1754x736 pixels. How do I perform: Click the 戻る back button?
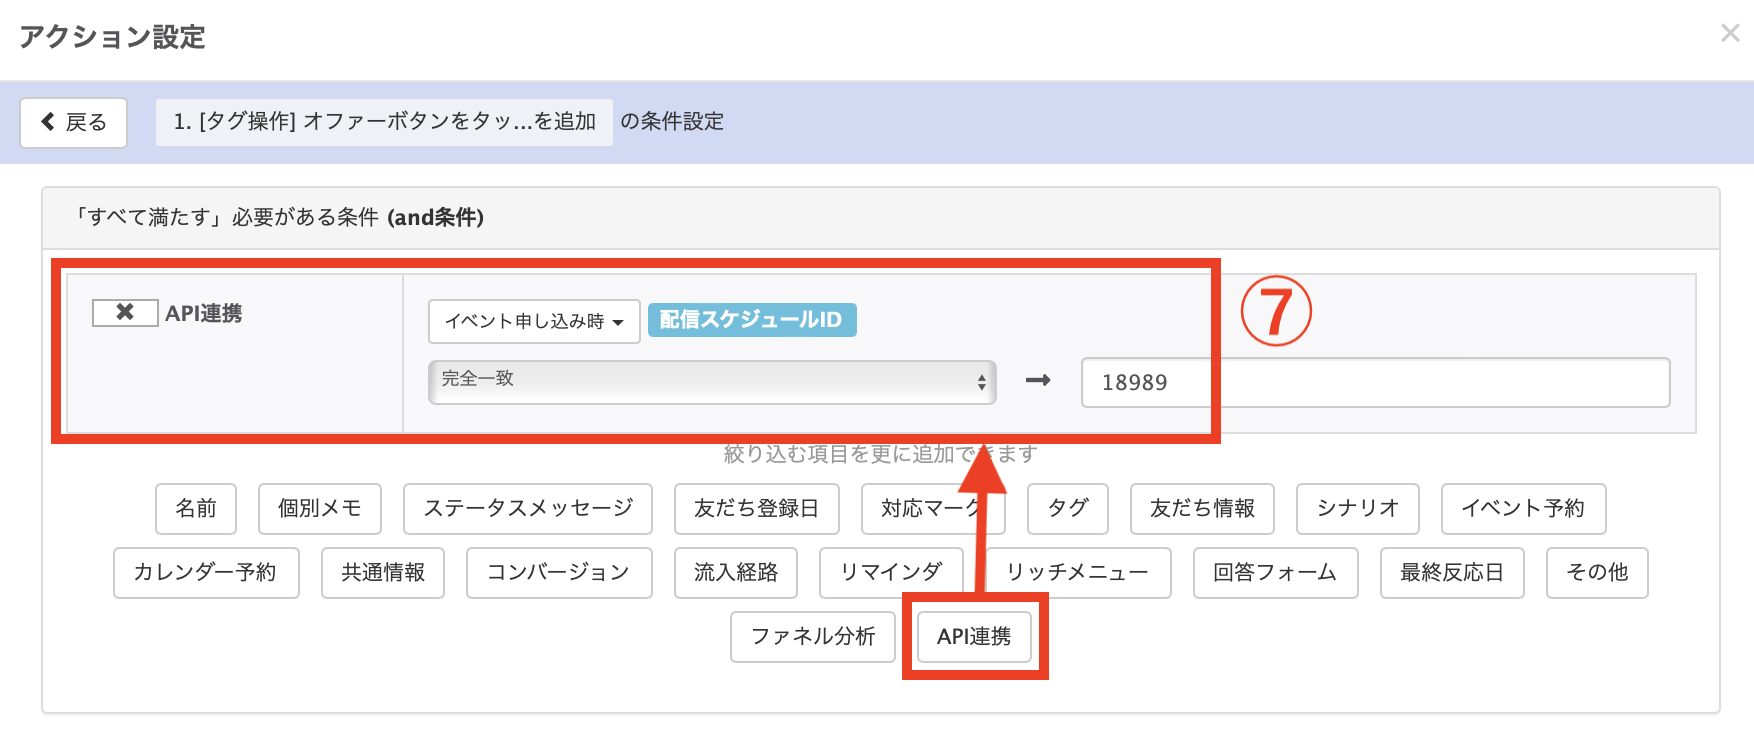coord(74,122)
